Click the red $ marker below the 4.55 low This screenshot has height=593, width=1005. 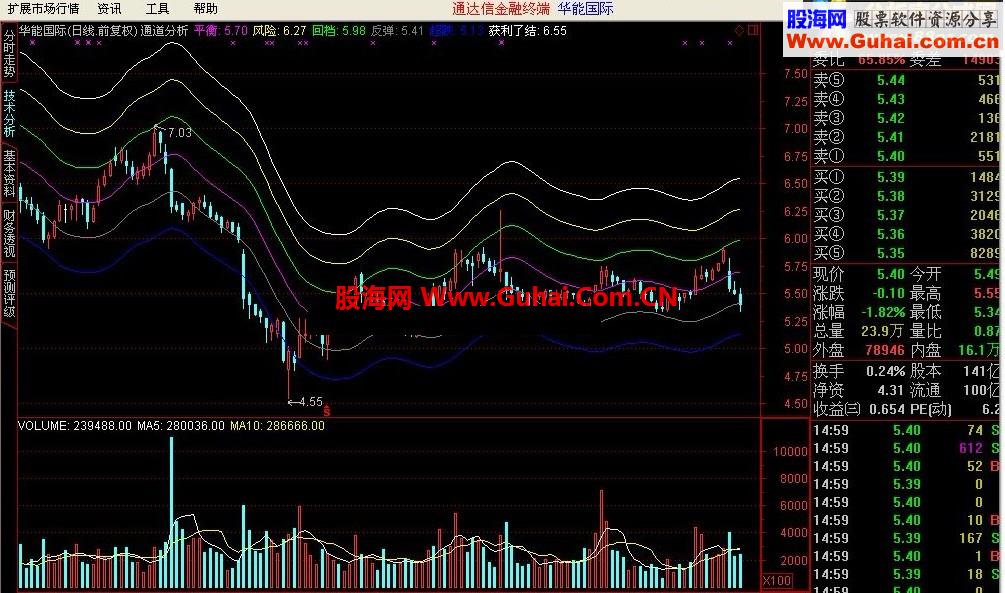tap(327, 410)
